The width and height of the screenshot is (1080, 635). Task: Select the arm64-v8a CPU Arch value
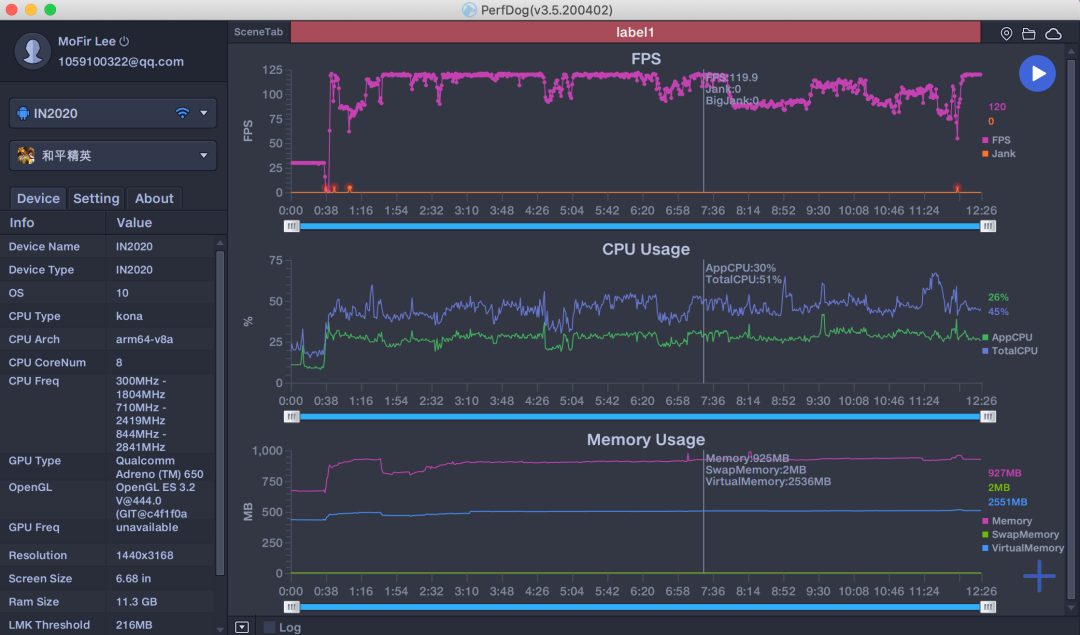(x=144, y=339)
